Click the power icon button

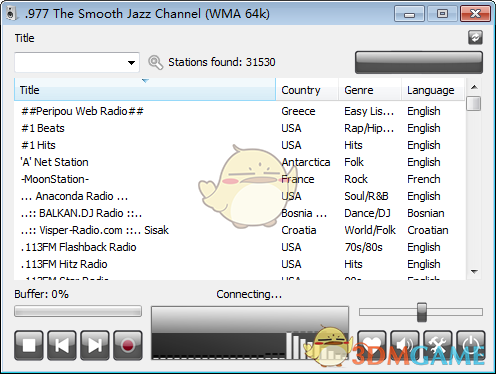point(471,345)
